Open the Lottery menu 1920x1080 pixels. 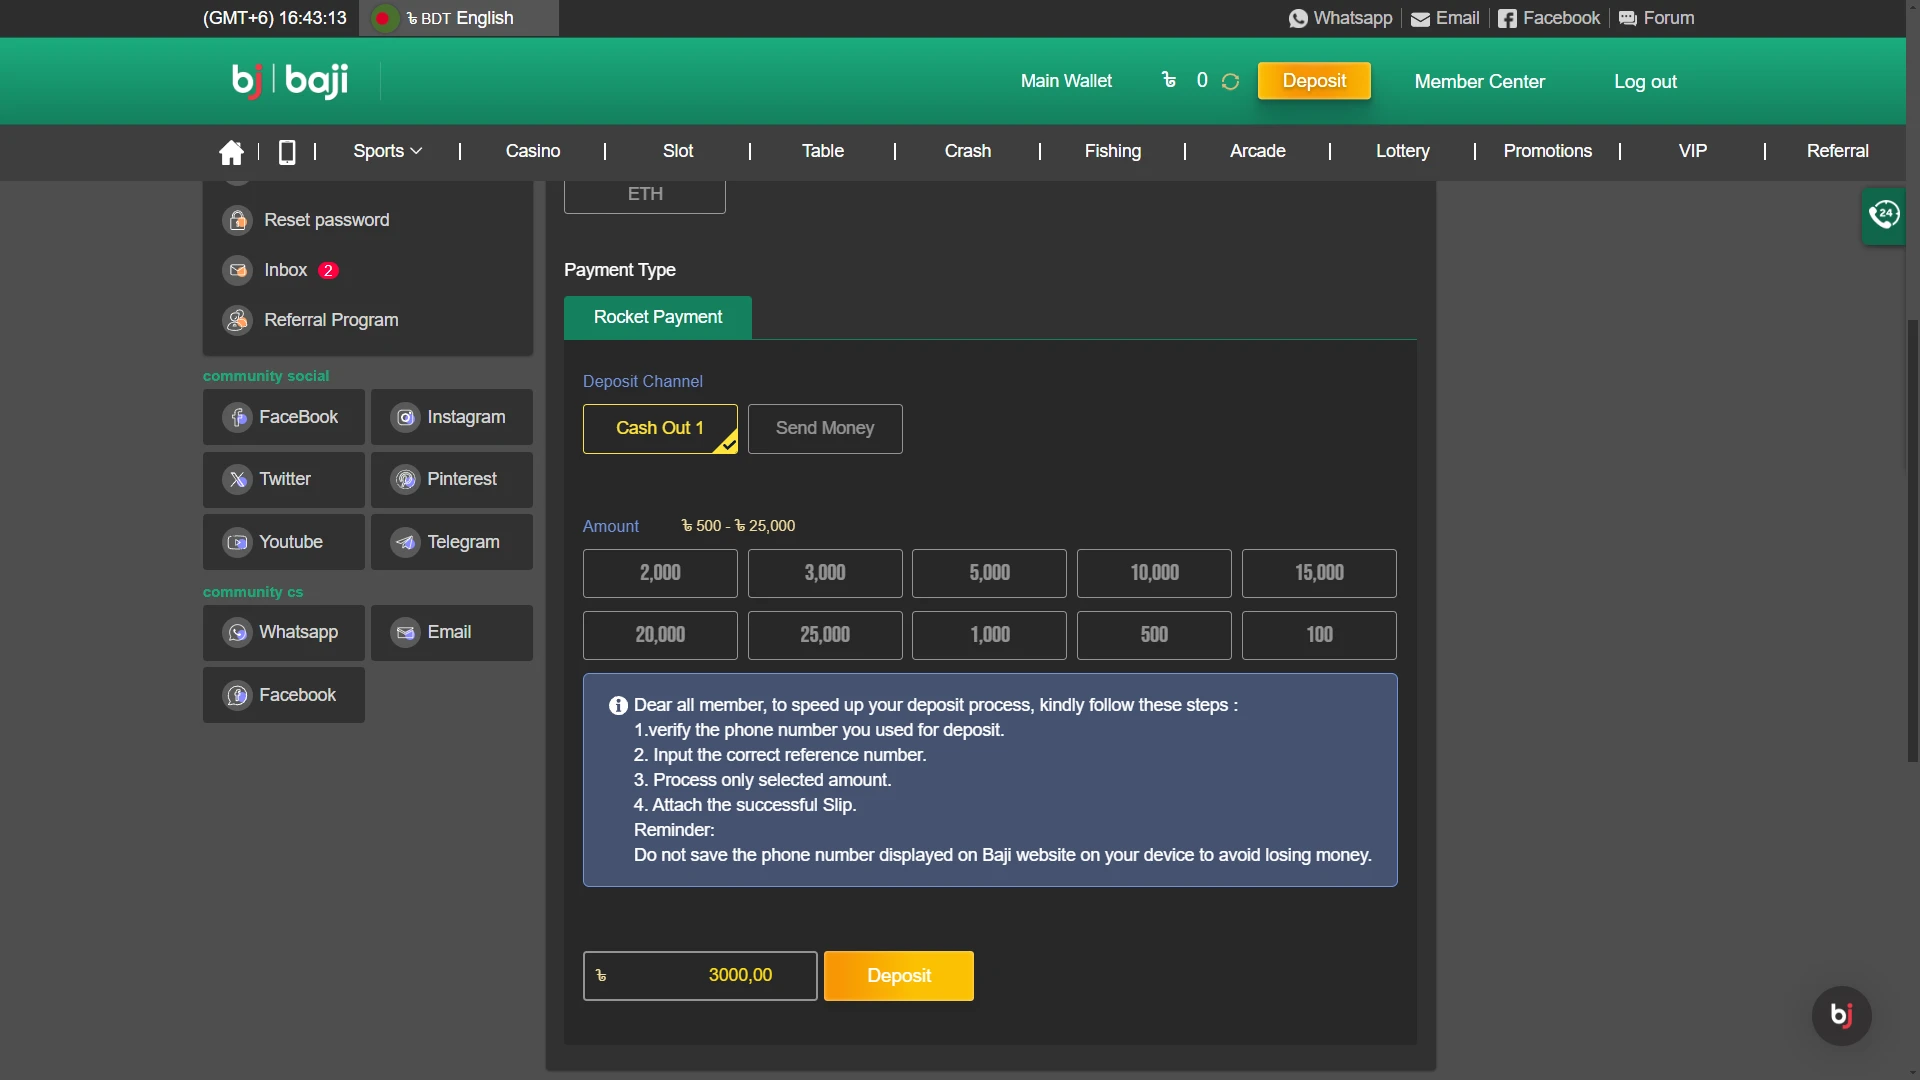point(1403,151)
